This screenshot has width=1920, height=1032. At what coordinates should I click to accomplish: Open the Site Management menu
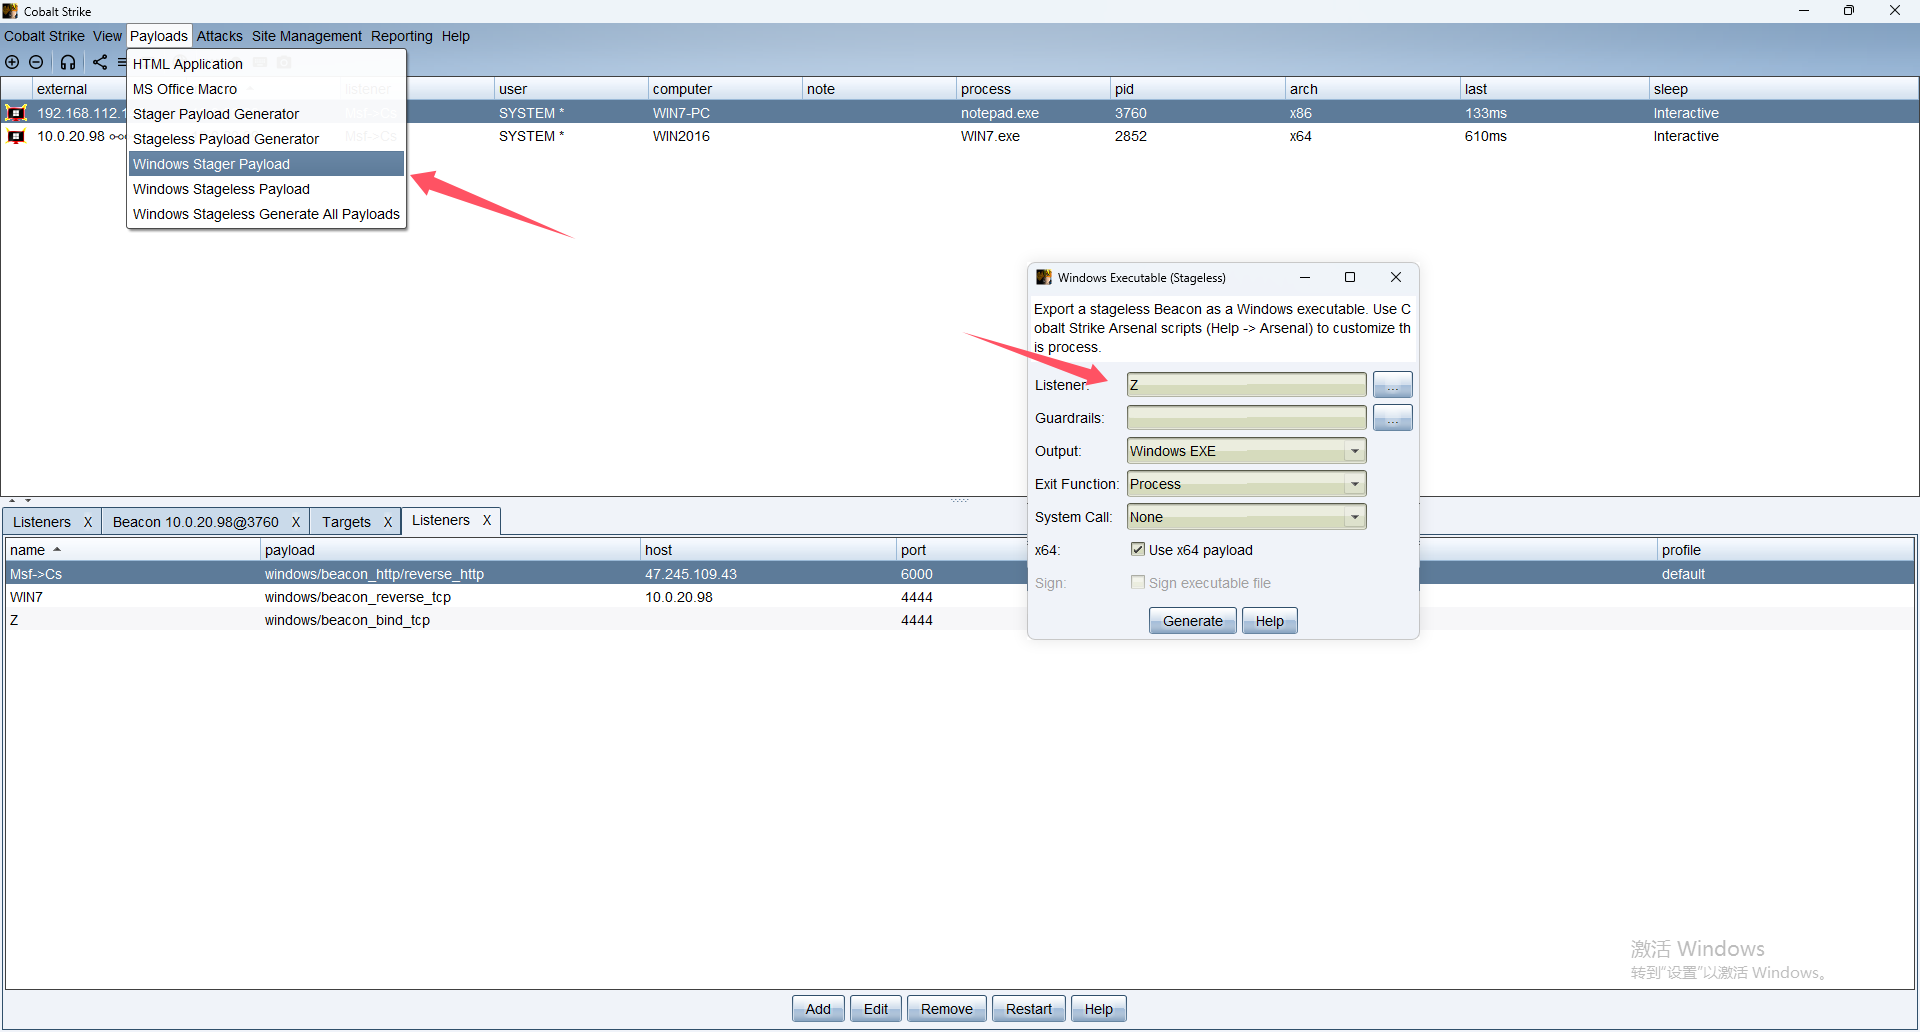click(307, 36)
